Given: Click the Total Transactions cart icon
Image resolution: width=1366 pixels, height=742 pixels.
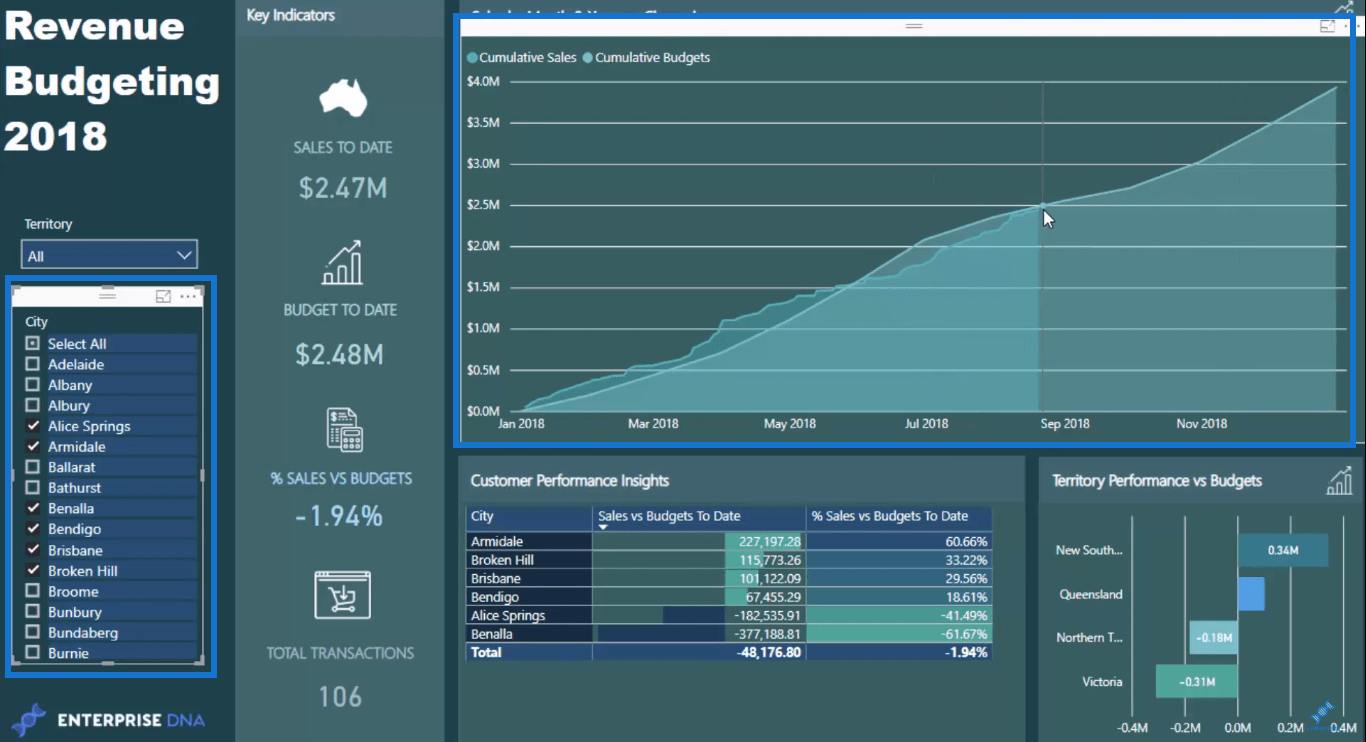Looking at the screenshot, I should pyautogui.click(x=342, y=594).
